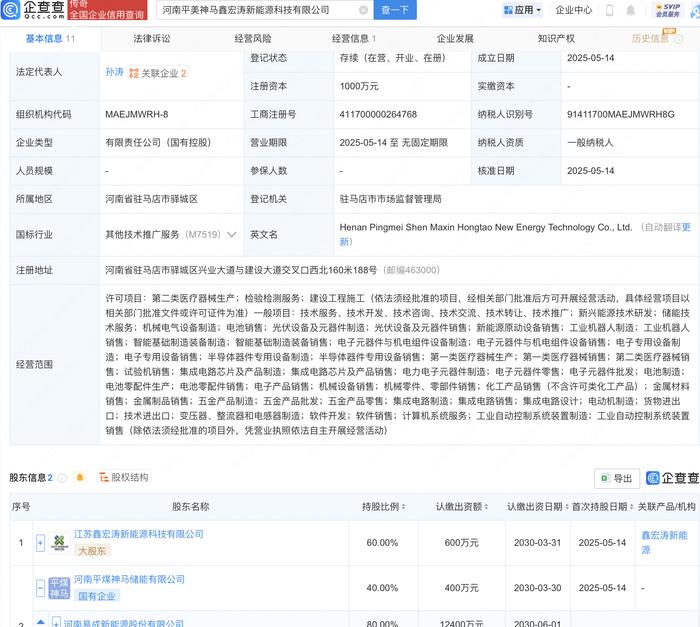Clear the search box with the X icon
This screenshot has height=627, width=700.
(363, 10)
